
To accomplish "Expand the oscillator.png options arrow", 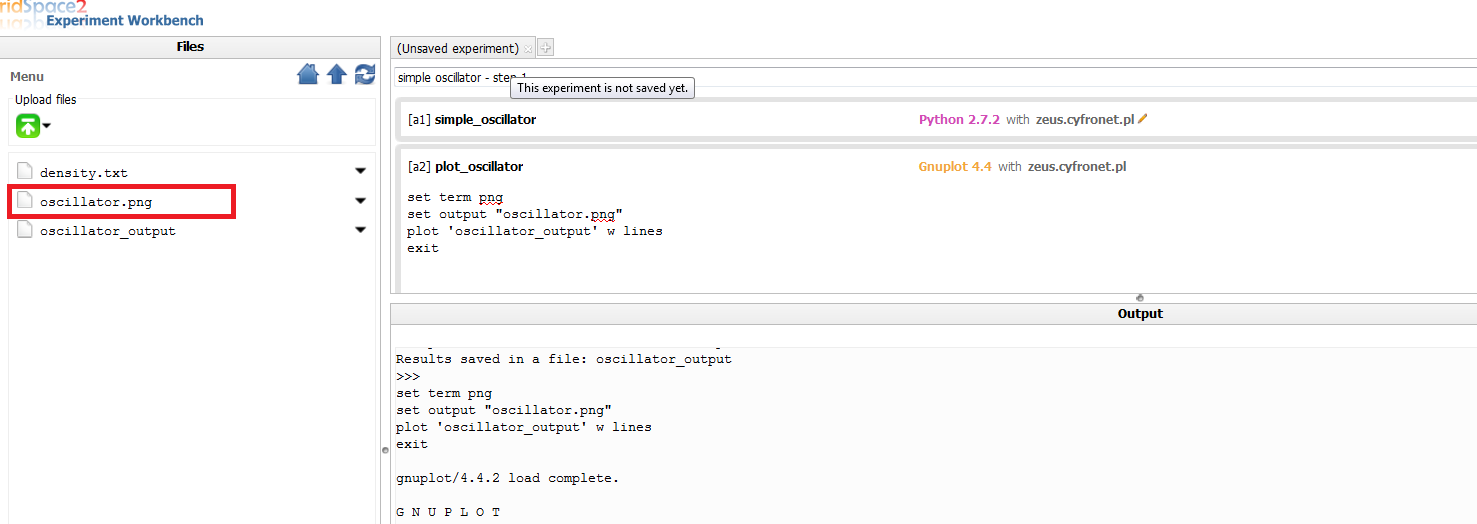I will point(361,201).
